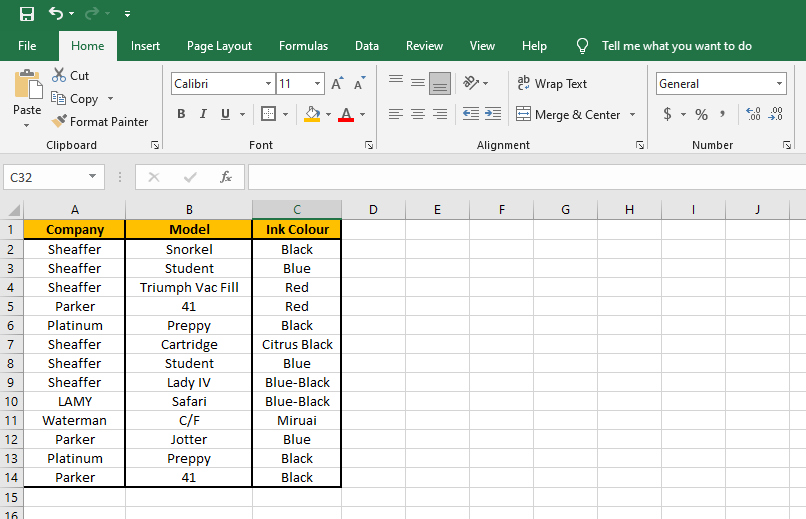806x519 pixels.
Task: Click the Increase Decimal icon
Action: pos(753,114)
